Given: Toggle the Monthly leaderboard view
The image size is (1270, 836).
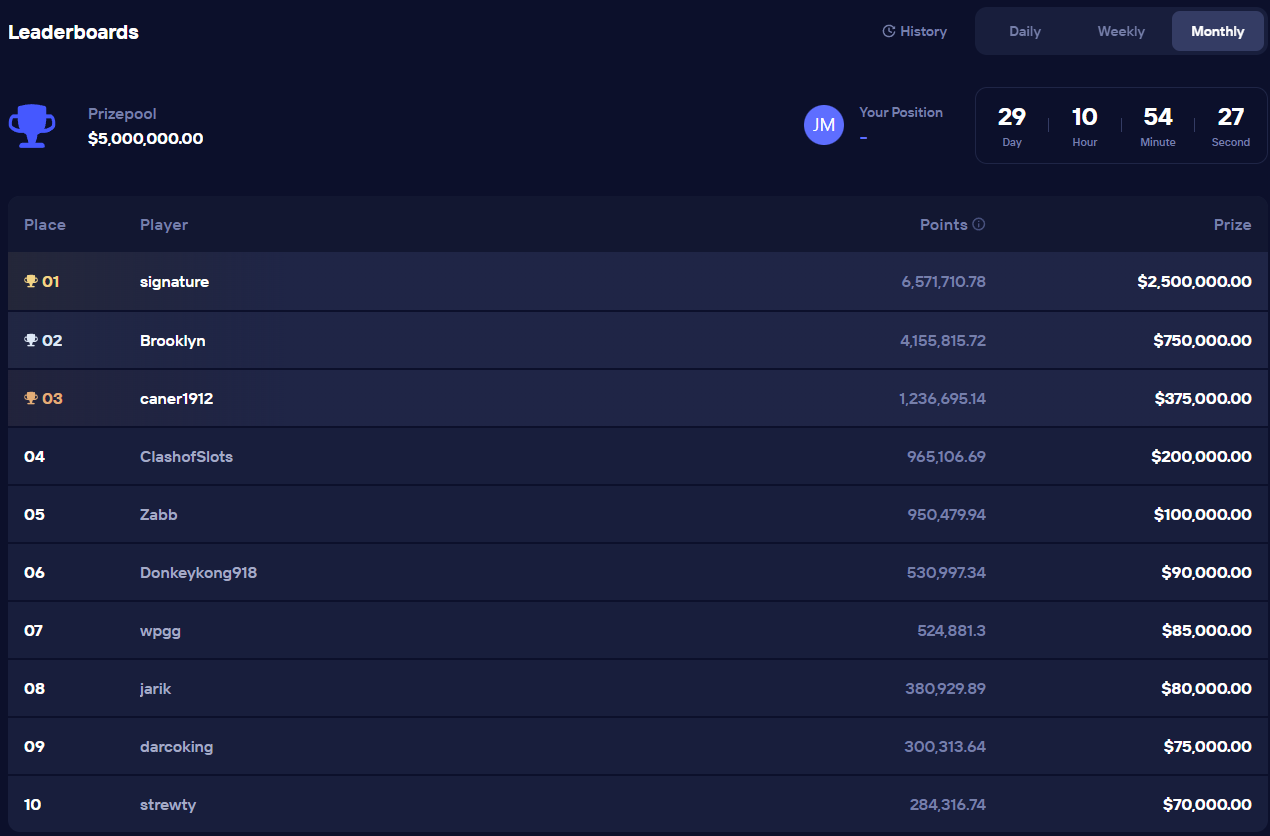Looking at the screenshot, I should [x=1217, y=31].
